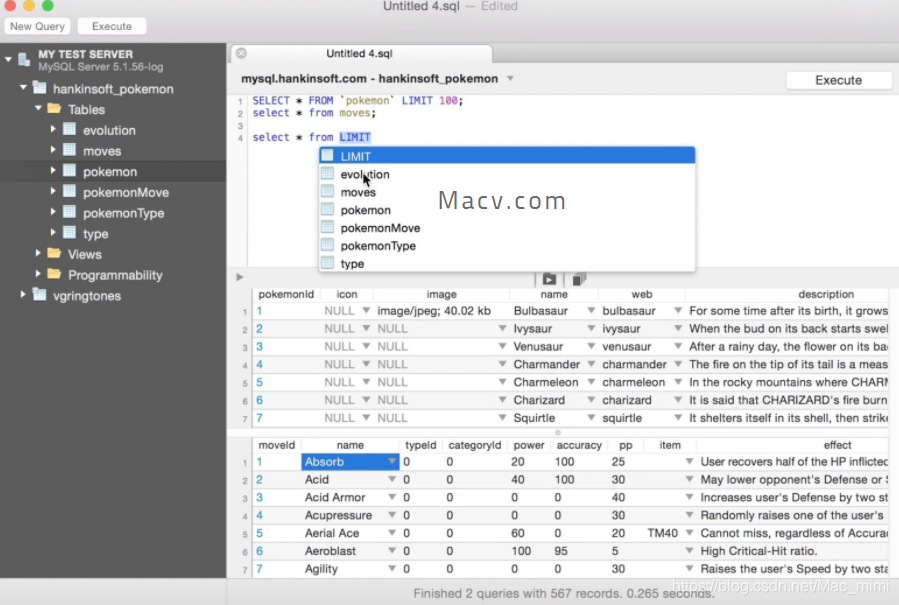Pick pokemonType in the autocomplete list
The width and height of the screenshot is (899, 605).
tap(507, 245)
